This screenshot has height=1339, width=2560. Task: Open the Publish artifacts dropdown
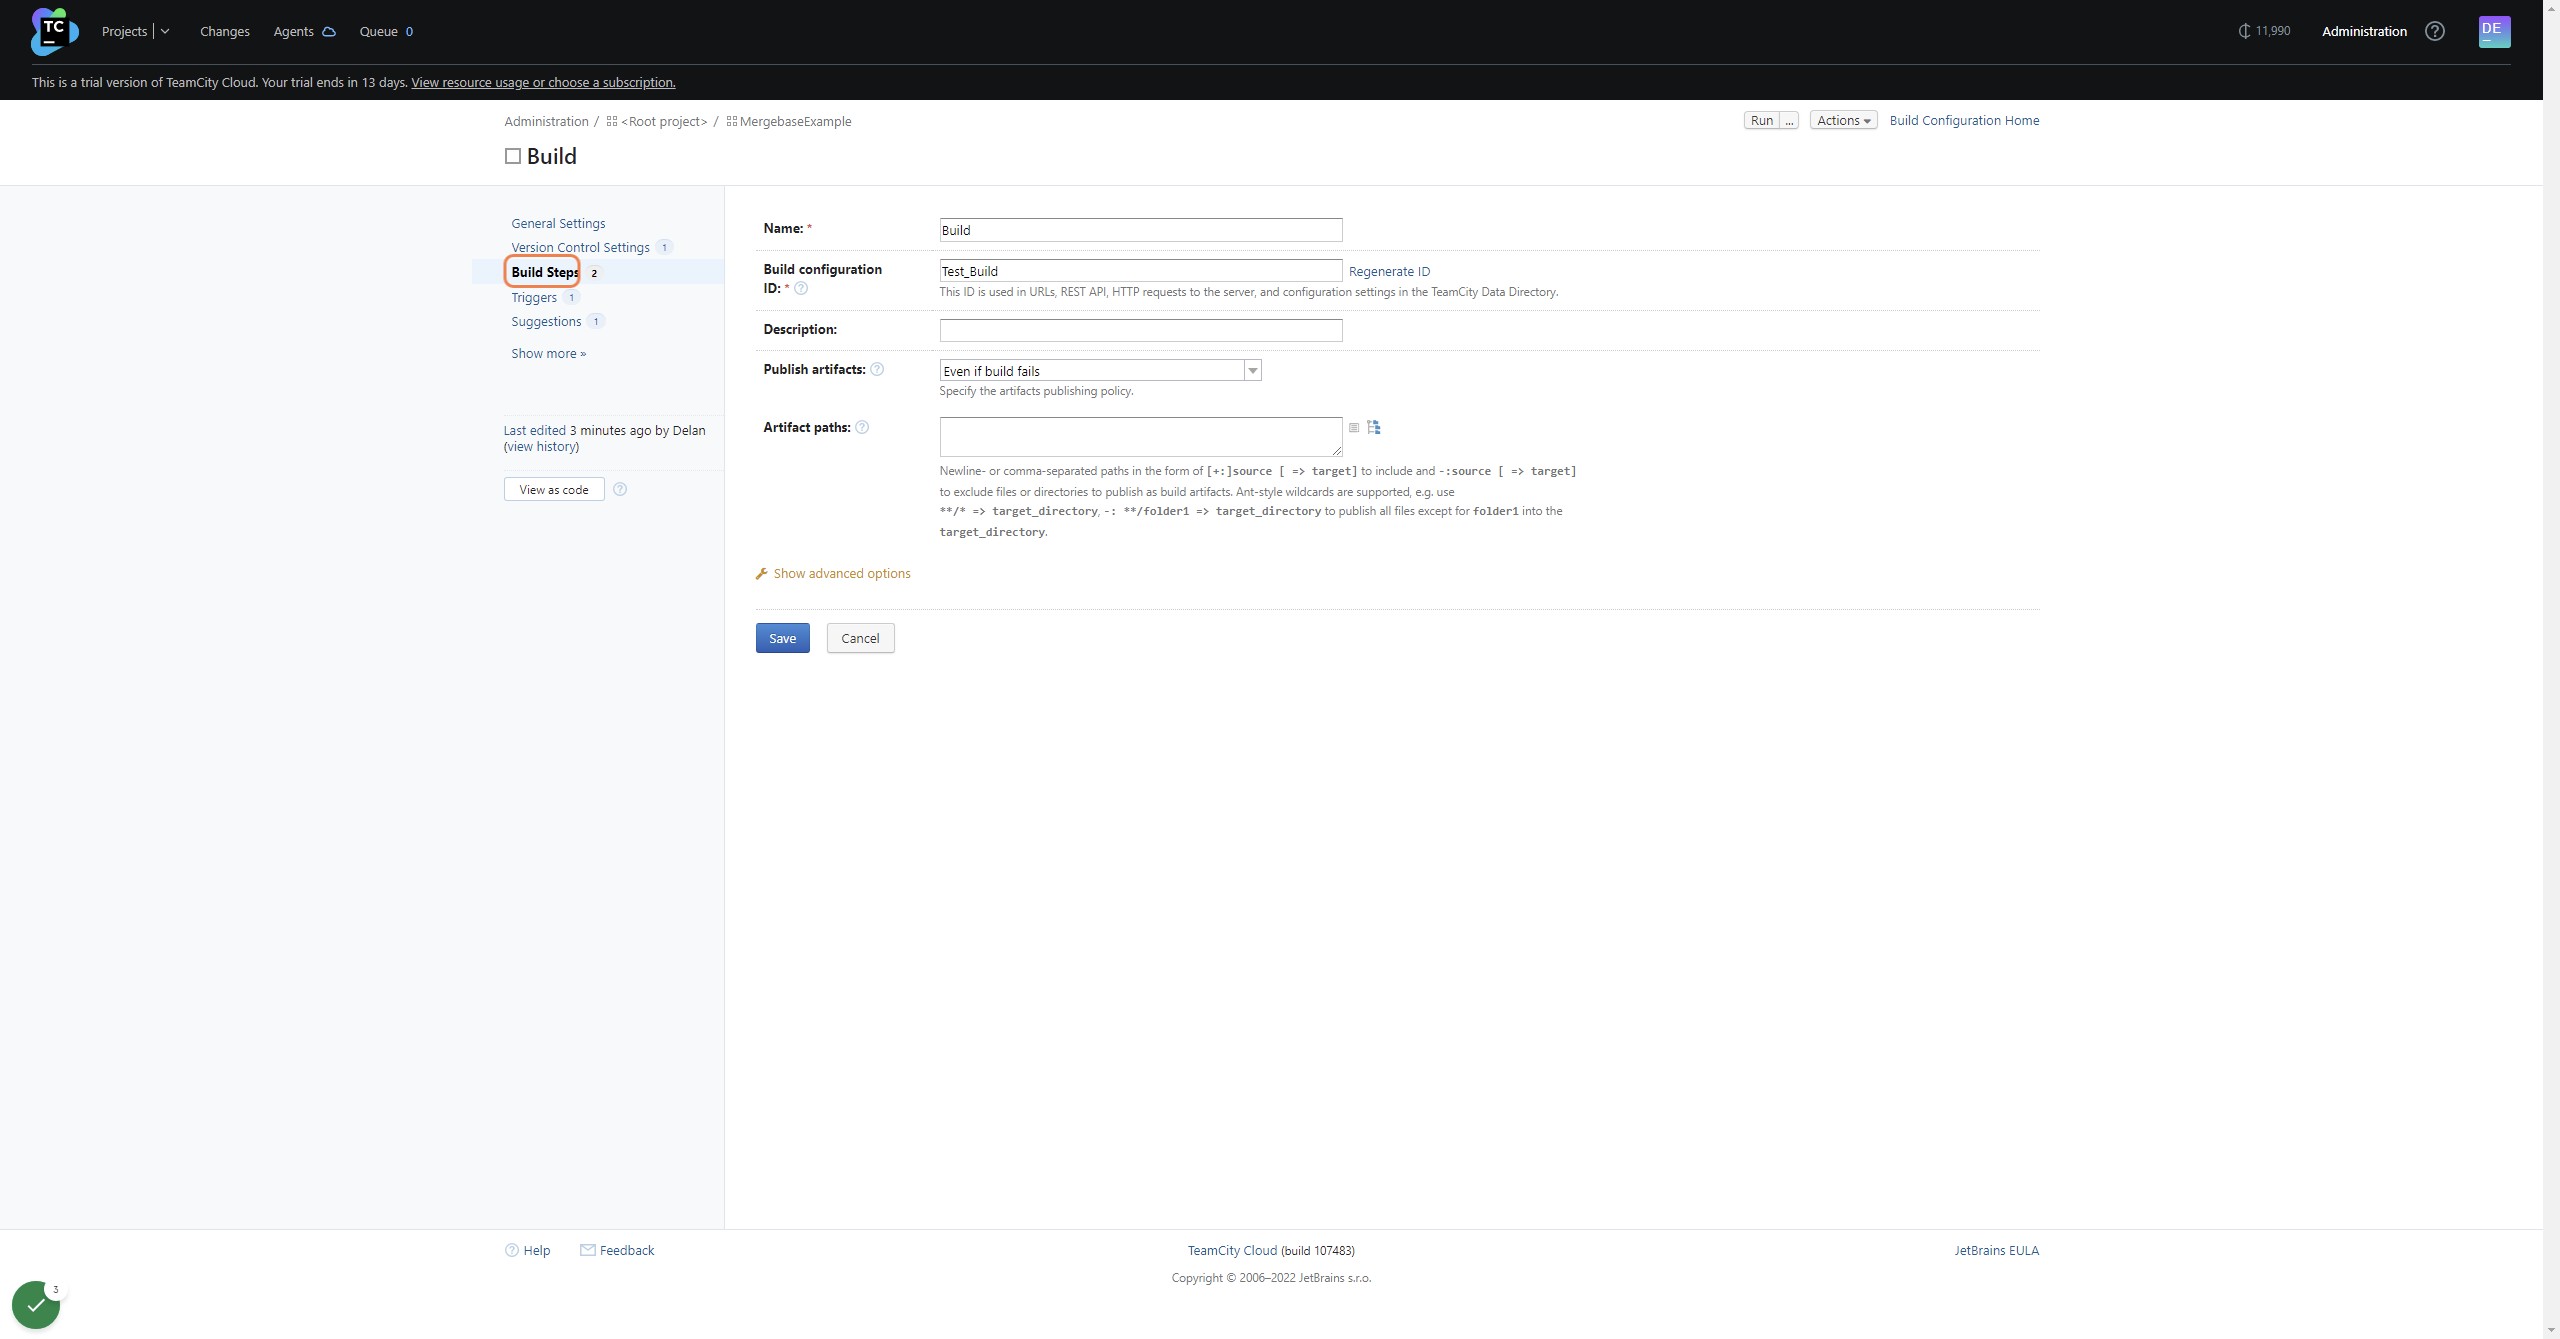pos(1100,371)
